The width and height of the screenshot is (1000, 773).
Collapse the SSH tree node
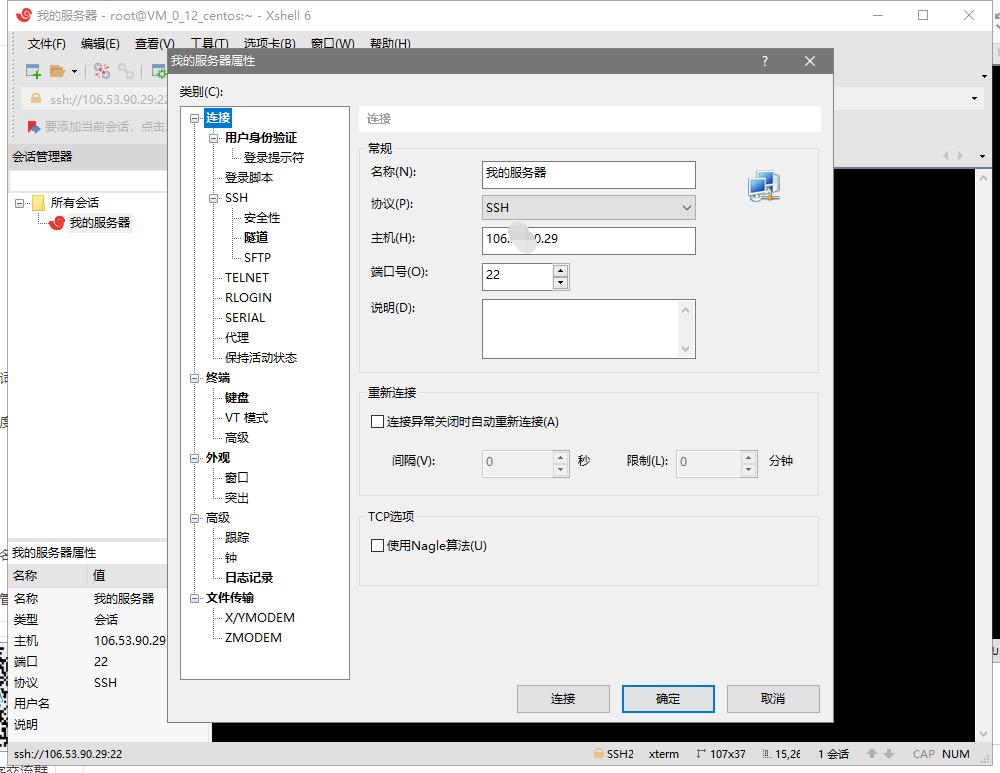pos(214,198)
